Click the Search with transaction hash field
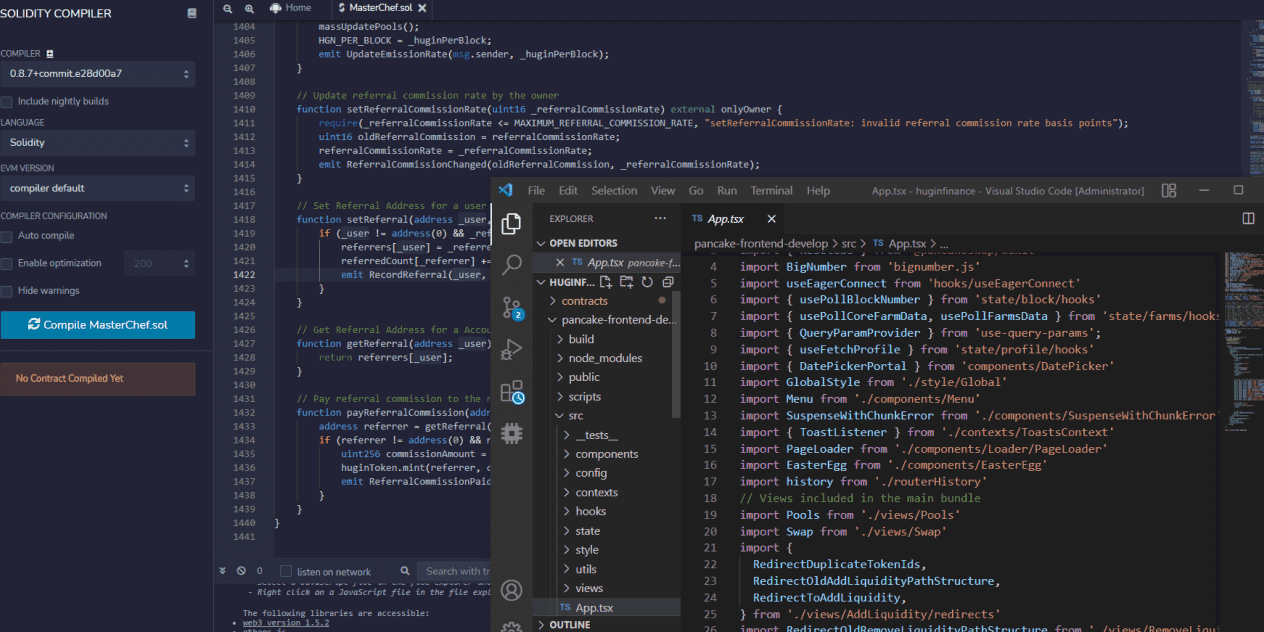Viewport: 1264px width, 632px height. click(455, 571)
